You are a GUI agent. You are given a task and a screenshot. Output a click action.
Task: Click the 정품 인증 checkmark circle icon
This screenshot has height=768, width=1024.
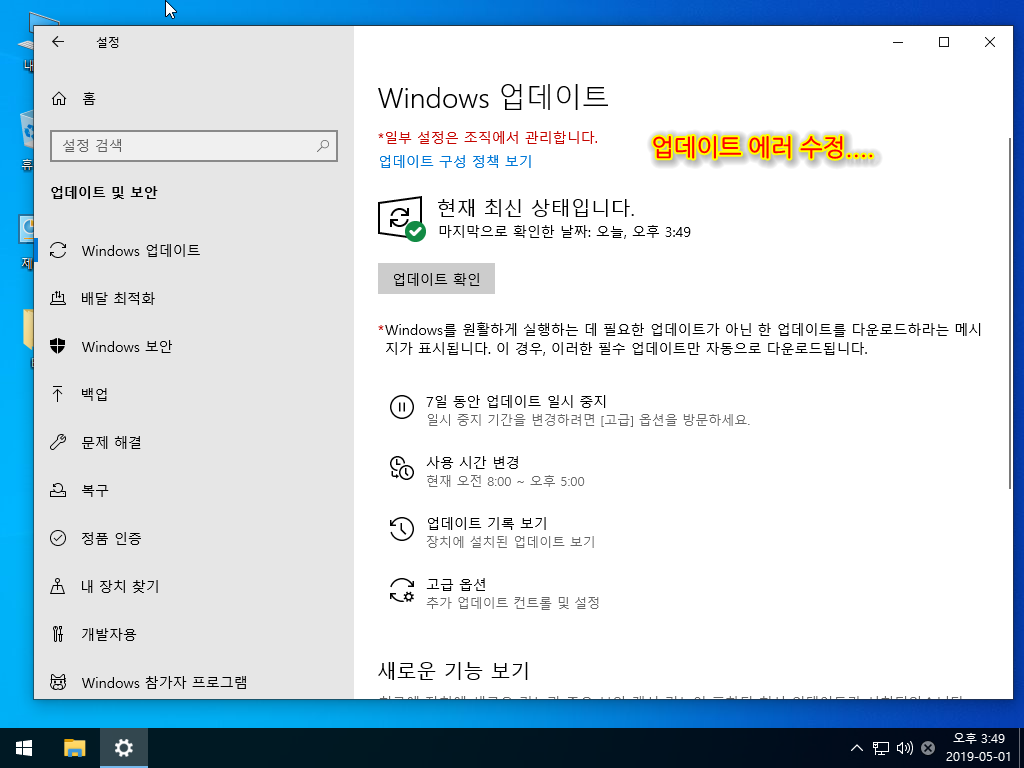(x=58, y=538)
